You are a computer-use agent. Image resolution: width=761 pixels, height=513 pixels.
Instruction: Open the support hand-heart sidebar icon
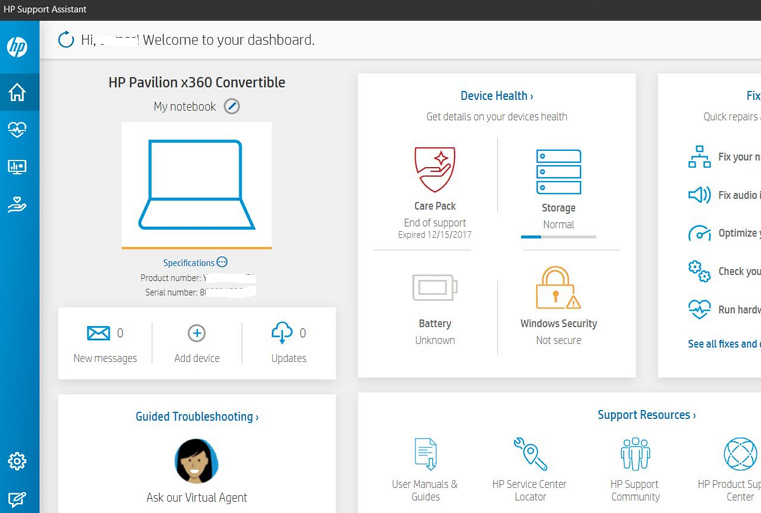point(17,204)
